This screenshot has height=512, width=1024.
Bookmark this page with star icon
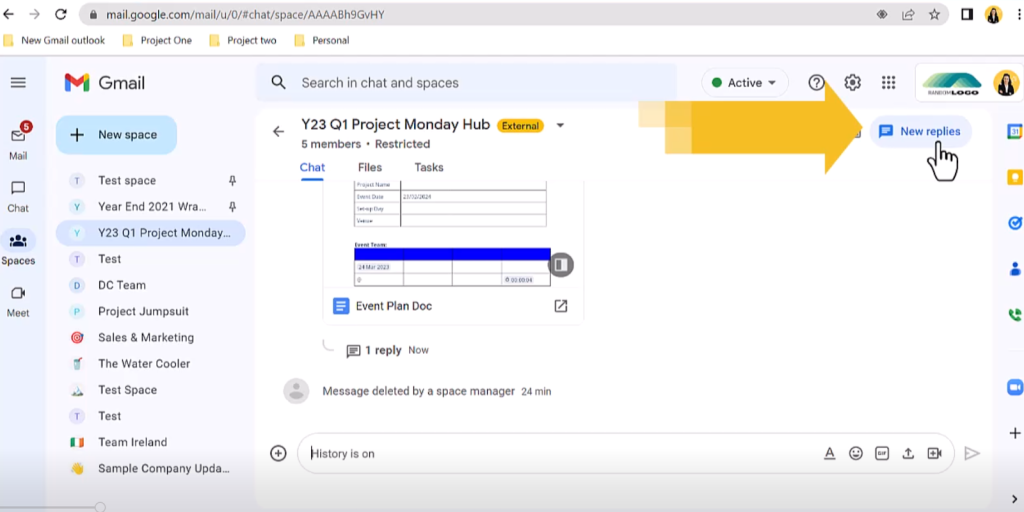tap(935, 14)
